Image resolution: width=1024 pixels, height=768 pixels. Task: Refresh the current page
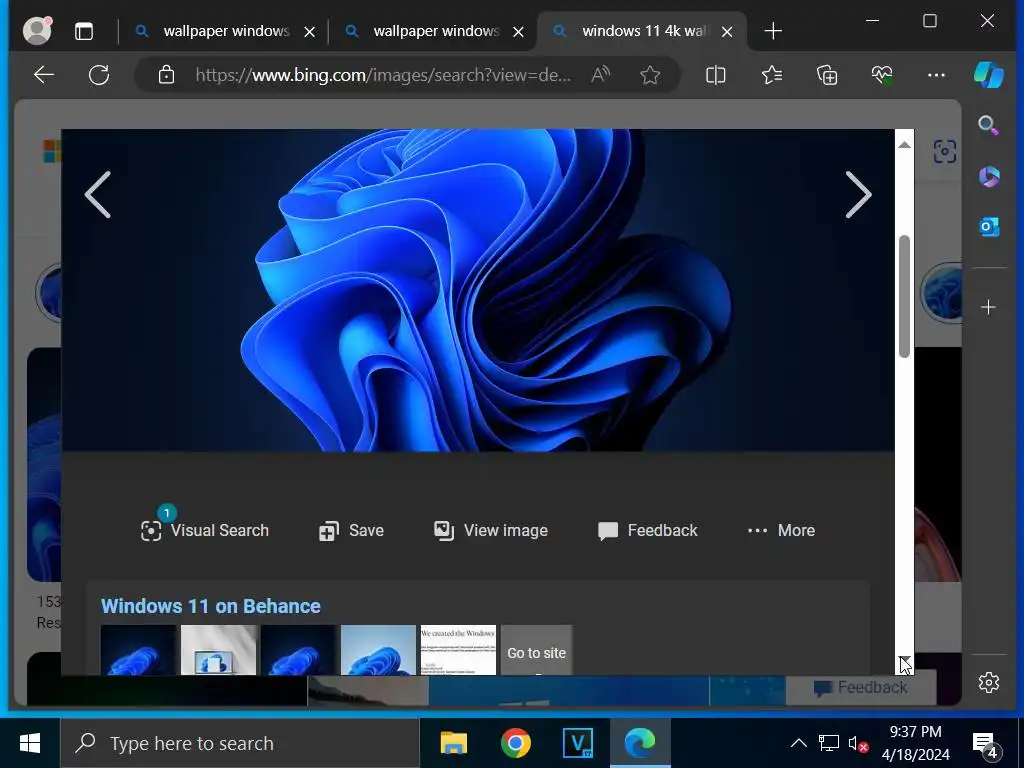tap(99, 75)
